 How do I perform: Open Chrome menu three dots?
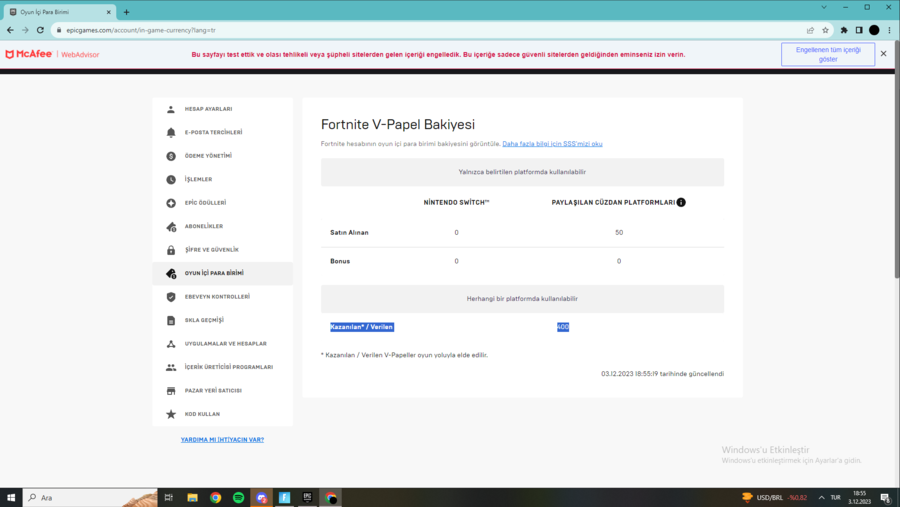[x=890, y=30]
